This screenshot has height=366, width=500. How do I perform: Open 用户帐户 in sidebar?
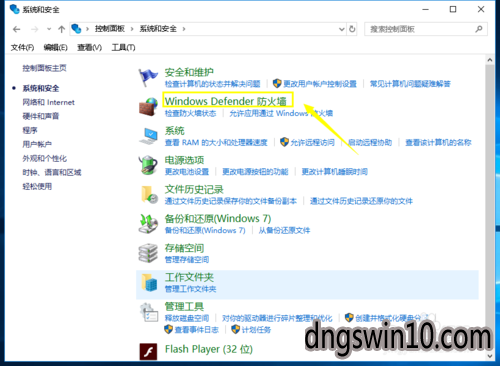coord(37,144)
